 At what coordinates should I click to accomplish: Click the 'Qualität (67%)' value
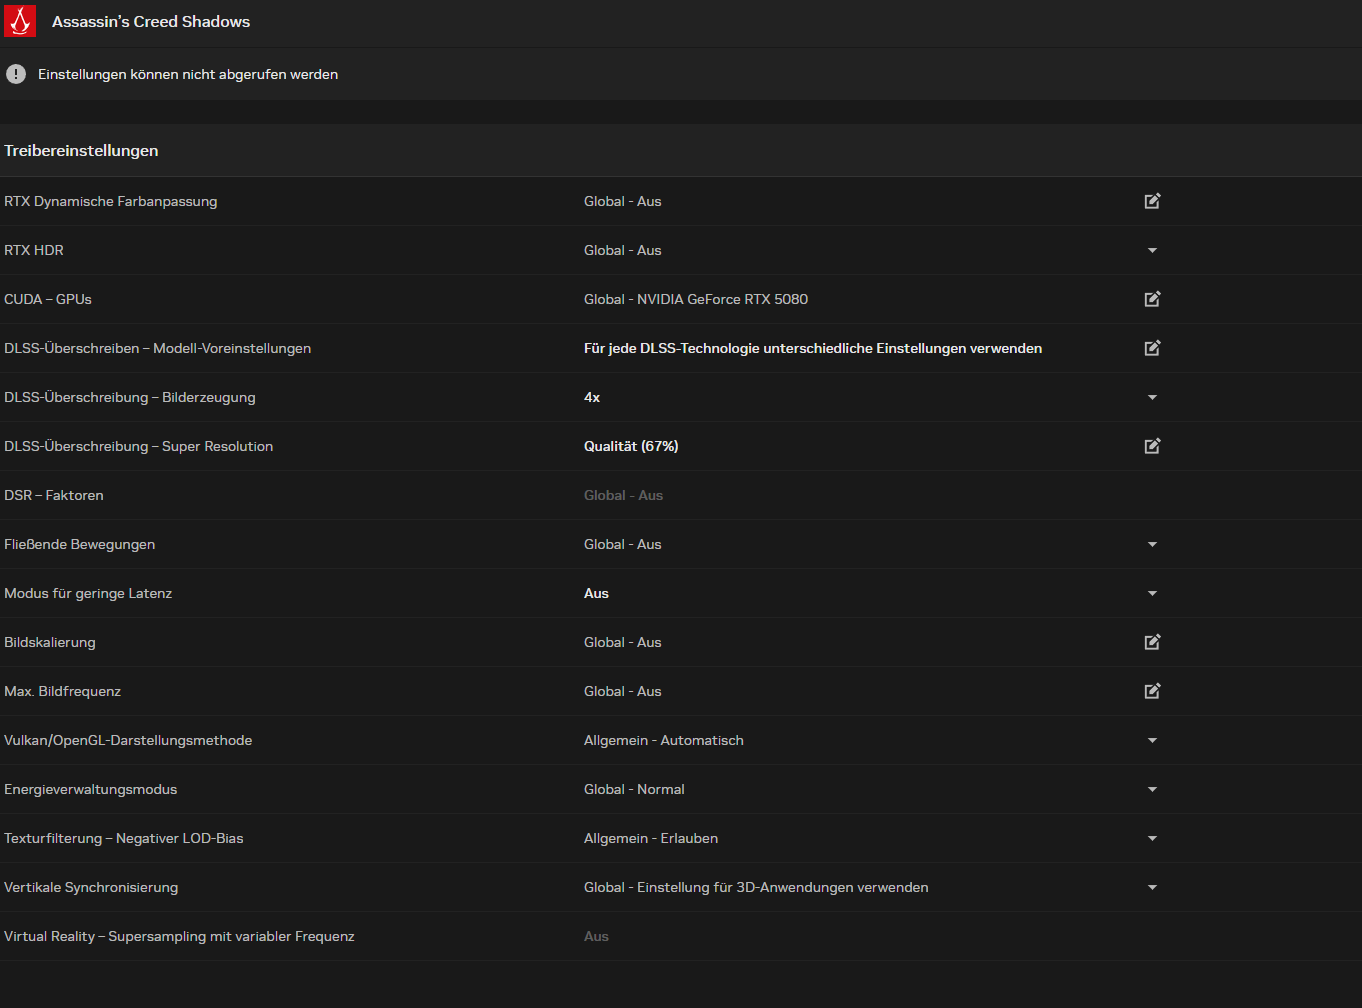tap(631, 446)
